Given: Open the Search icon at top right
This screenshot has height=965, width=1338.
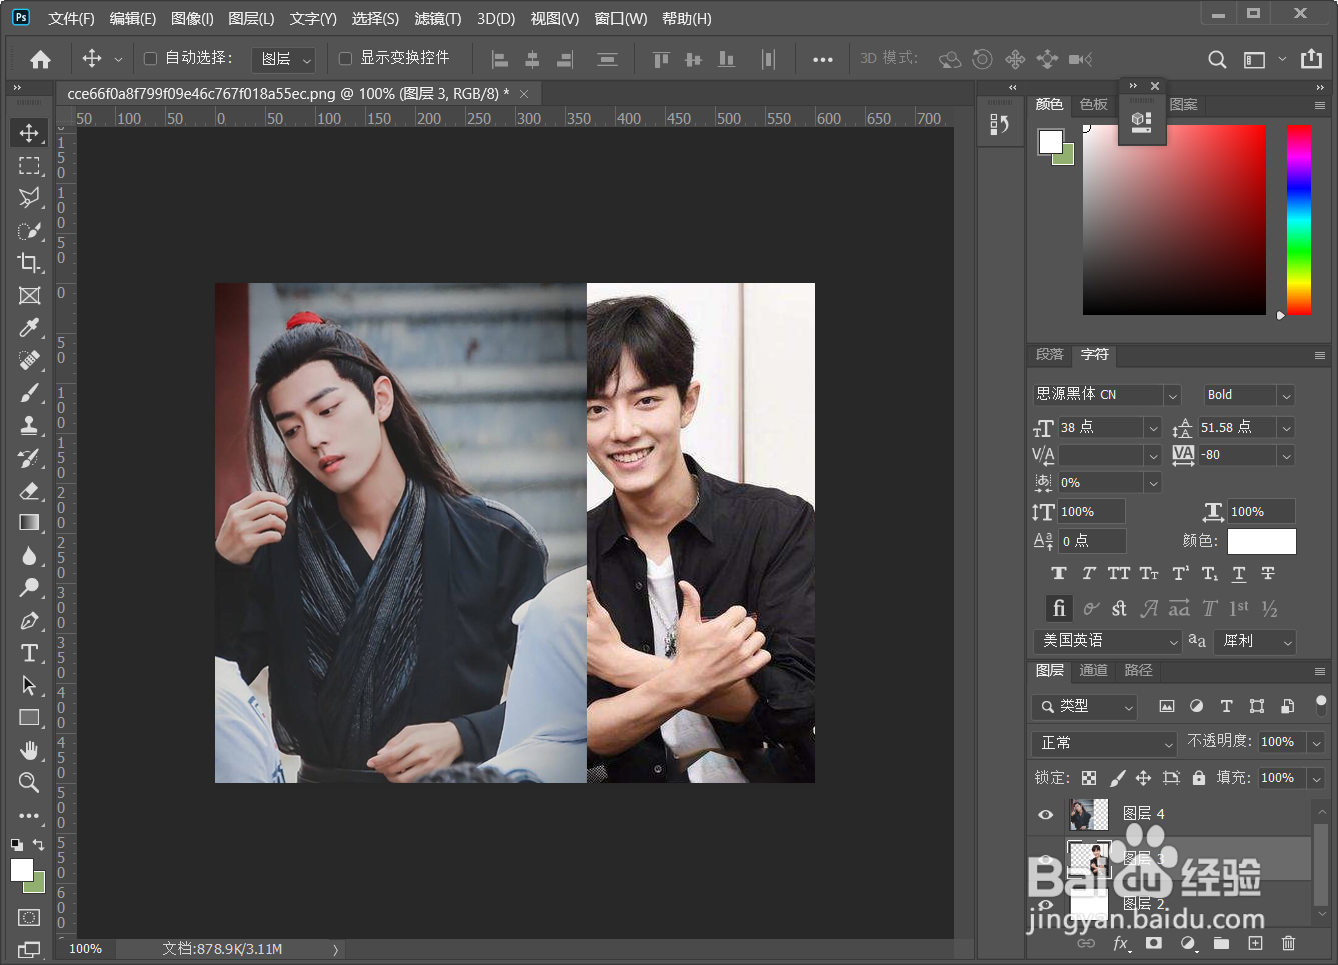Looking at the screenshot, I should pos(1217,59).
